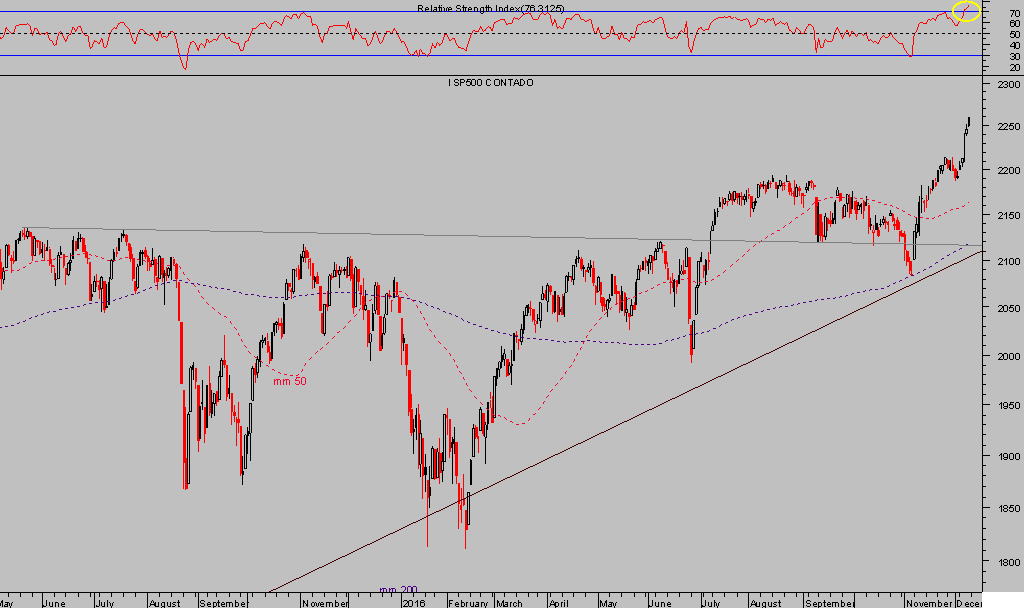Click the latest candlestick at chart peak
The image size is (1024, 608).
tap(968, 122)
